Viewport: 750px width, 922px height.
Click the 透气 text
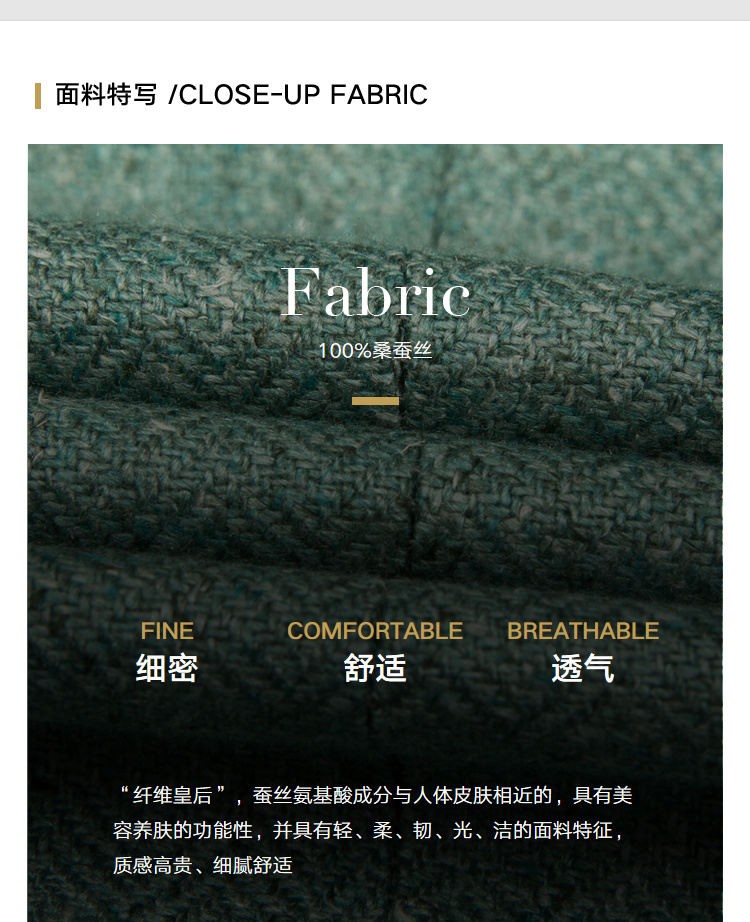pyautogui.click(x=583, y=668)
